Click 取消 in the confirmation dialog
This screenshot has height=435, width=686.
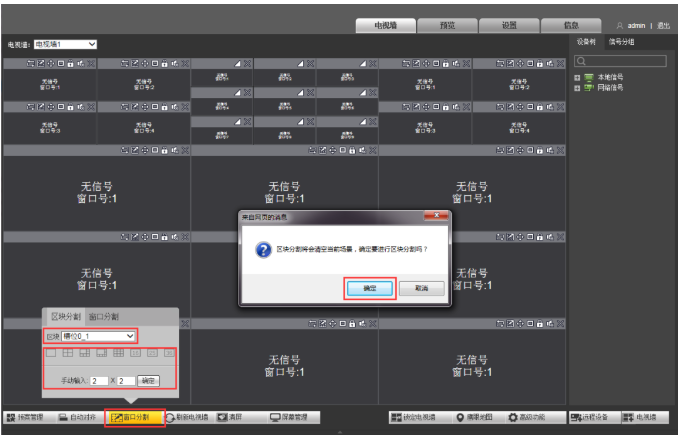421,288
